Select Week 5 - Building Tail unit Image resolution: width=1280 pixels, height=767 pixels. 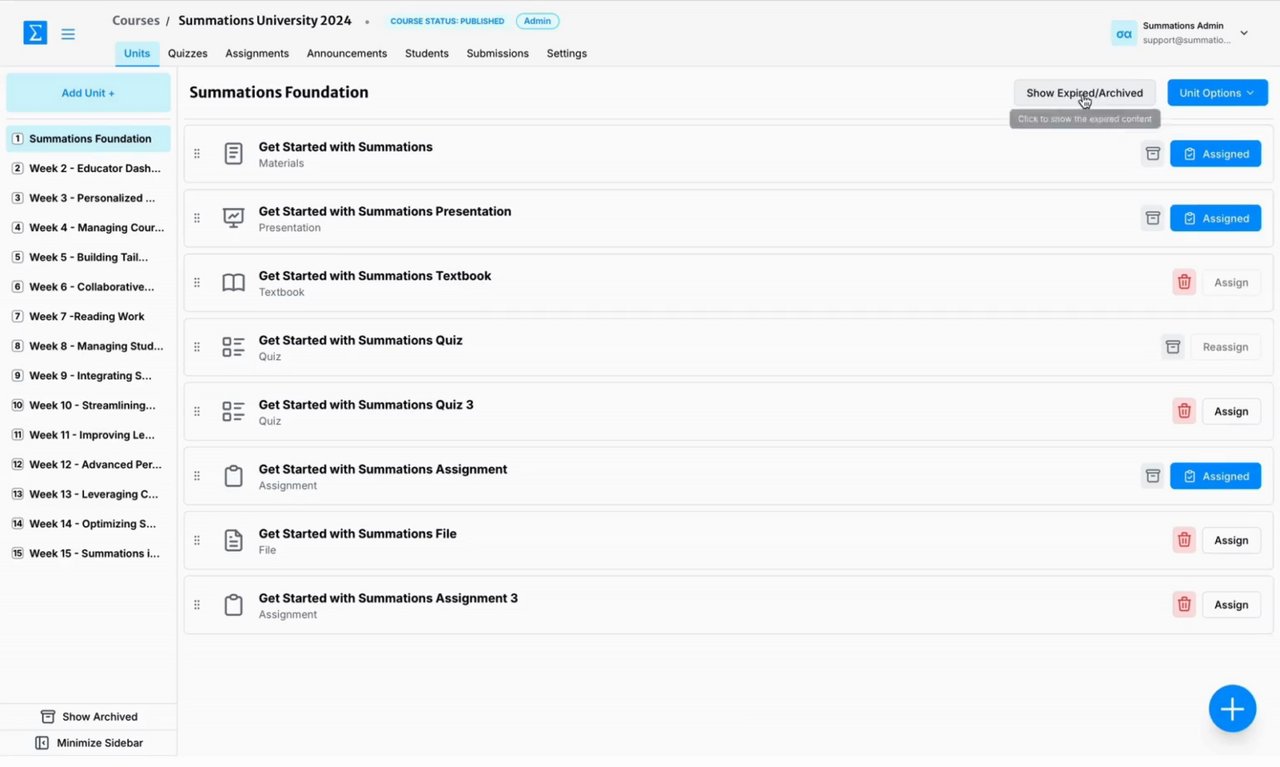pyautogui.click(x=88, y=257)
